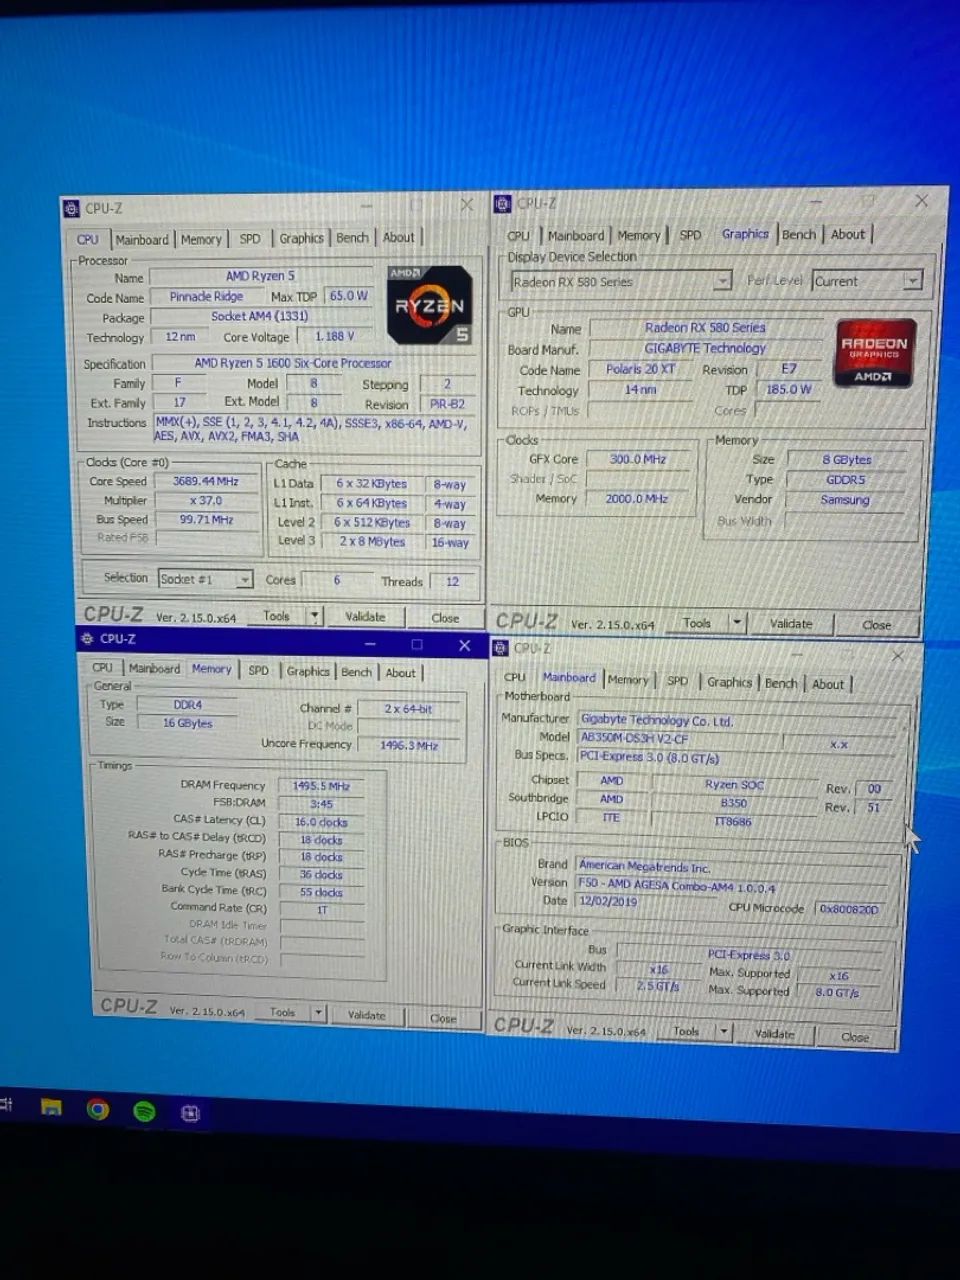960x1280 pixels.
Task: Open About tab in CPU window
Action: click(399, 237)
